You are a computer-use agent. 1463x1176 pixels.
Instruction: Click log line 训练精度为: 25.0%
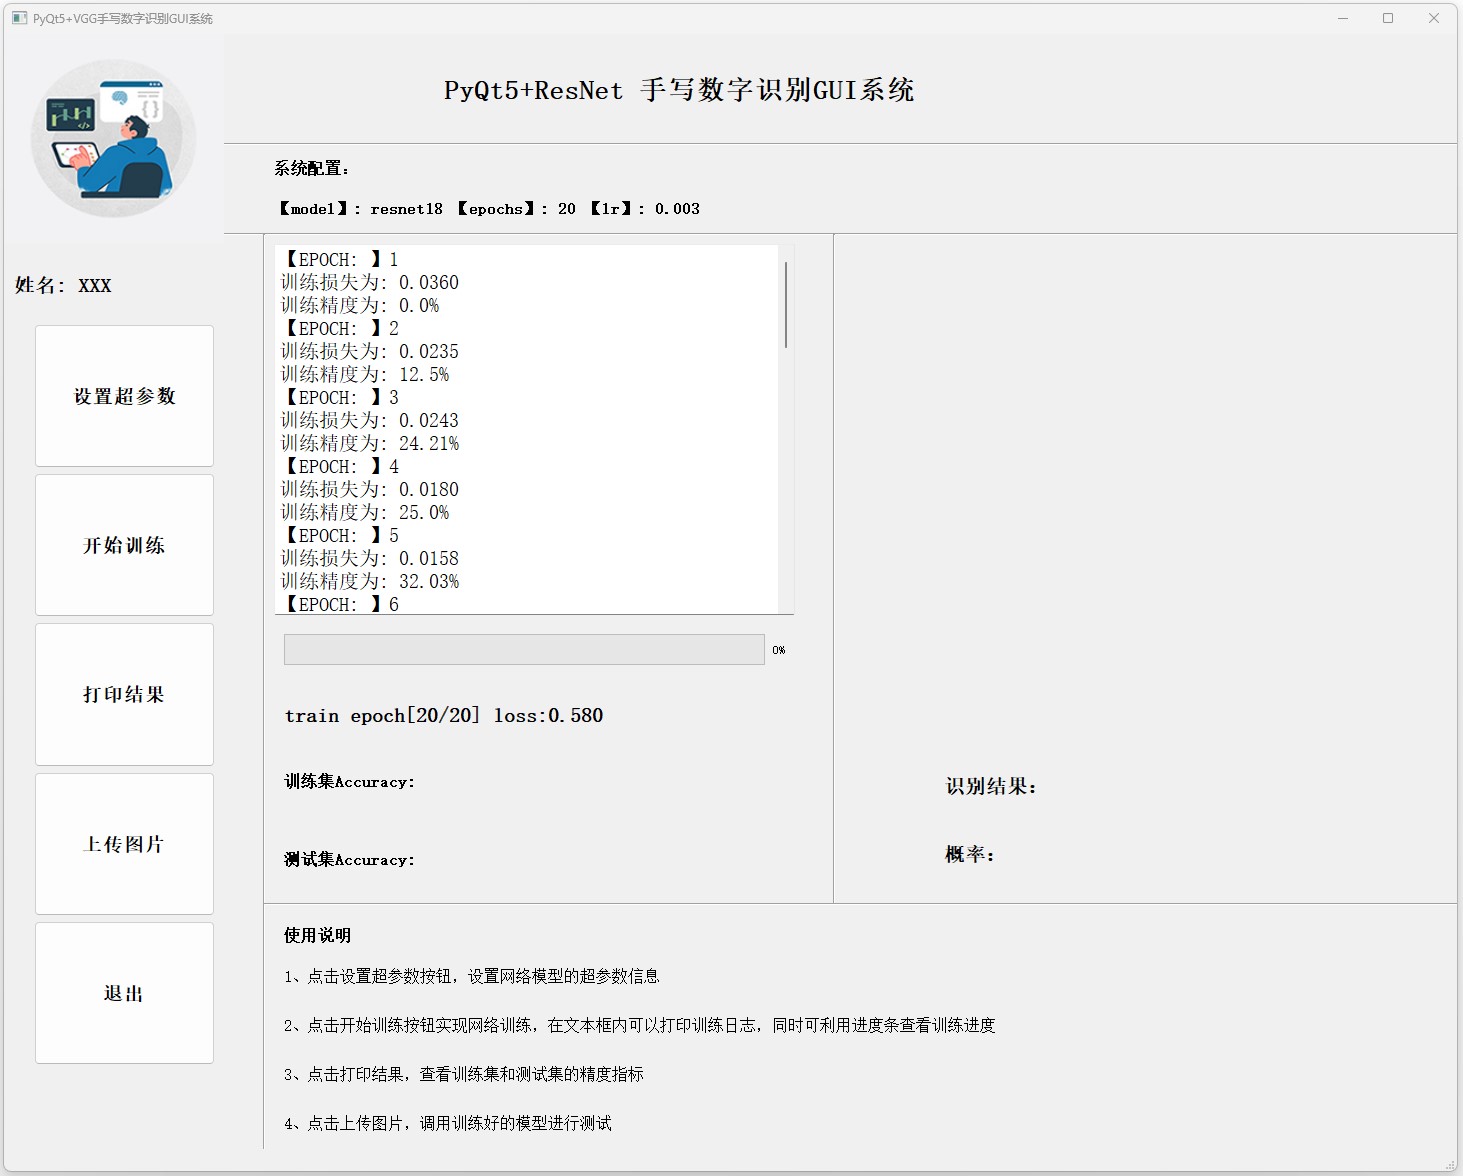point(365,512)
